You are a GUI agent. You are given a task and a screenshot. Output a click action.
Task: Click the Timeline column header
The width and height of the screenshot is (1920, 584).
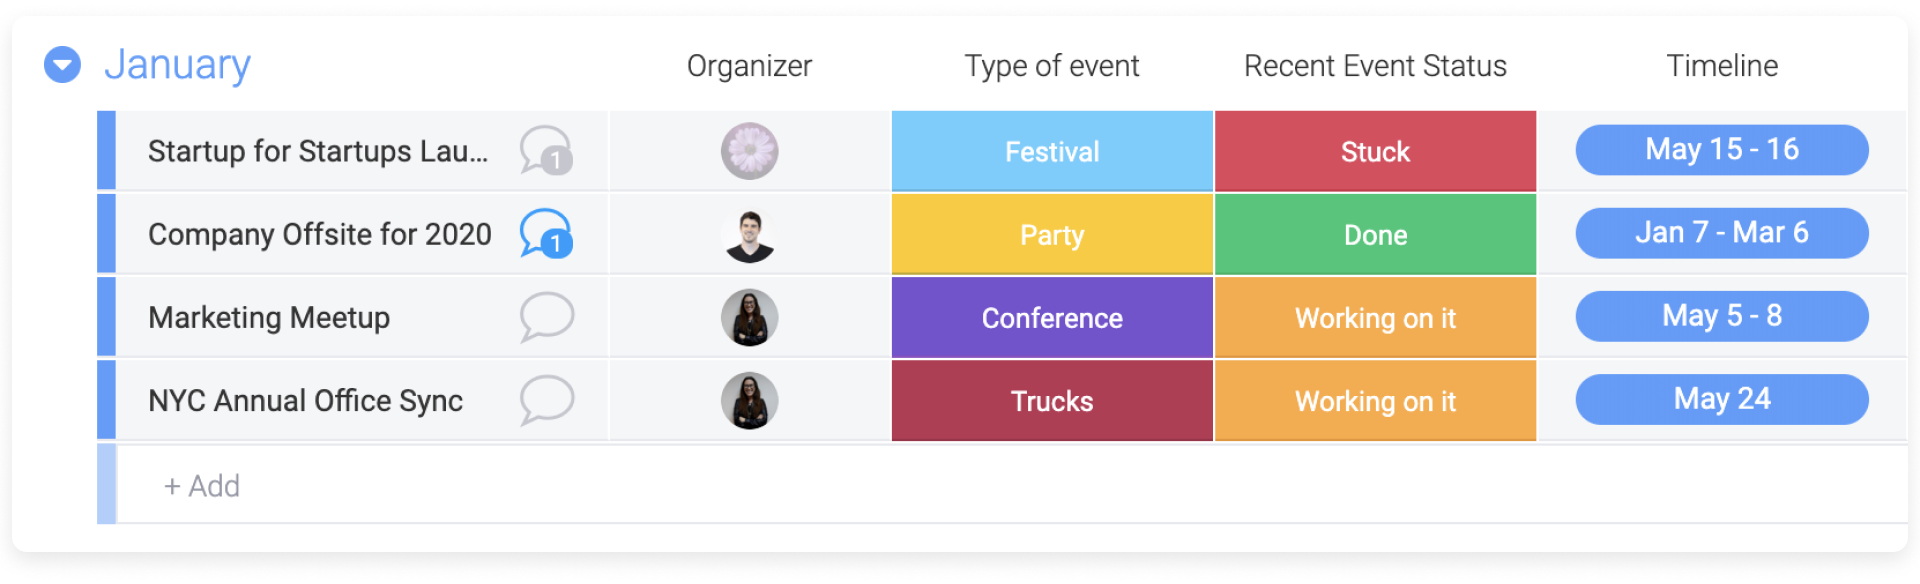tap(1722, 66)
